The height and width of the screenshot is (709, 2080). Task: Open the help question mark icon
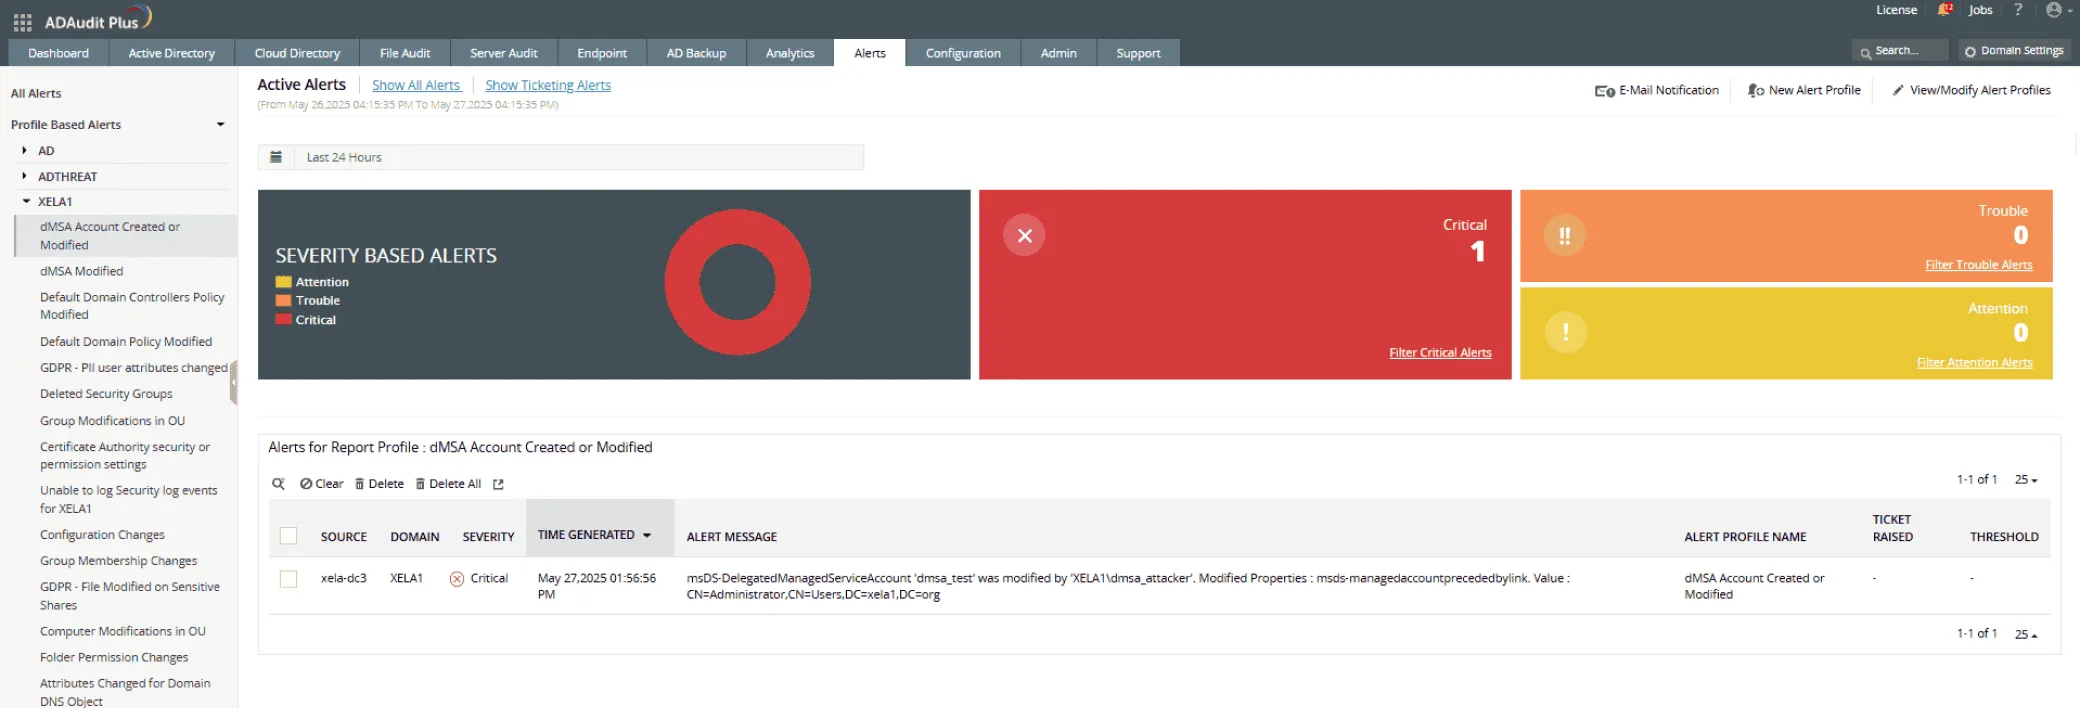coord(2018,10)
